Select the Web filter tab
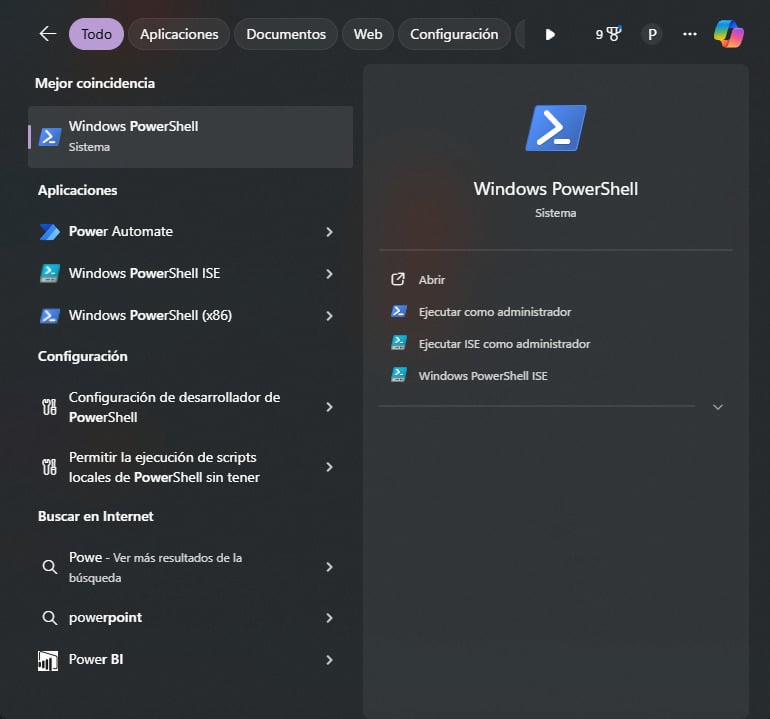This screenshot has height=719, width=770. (368, 34)
